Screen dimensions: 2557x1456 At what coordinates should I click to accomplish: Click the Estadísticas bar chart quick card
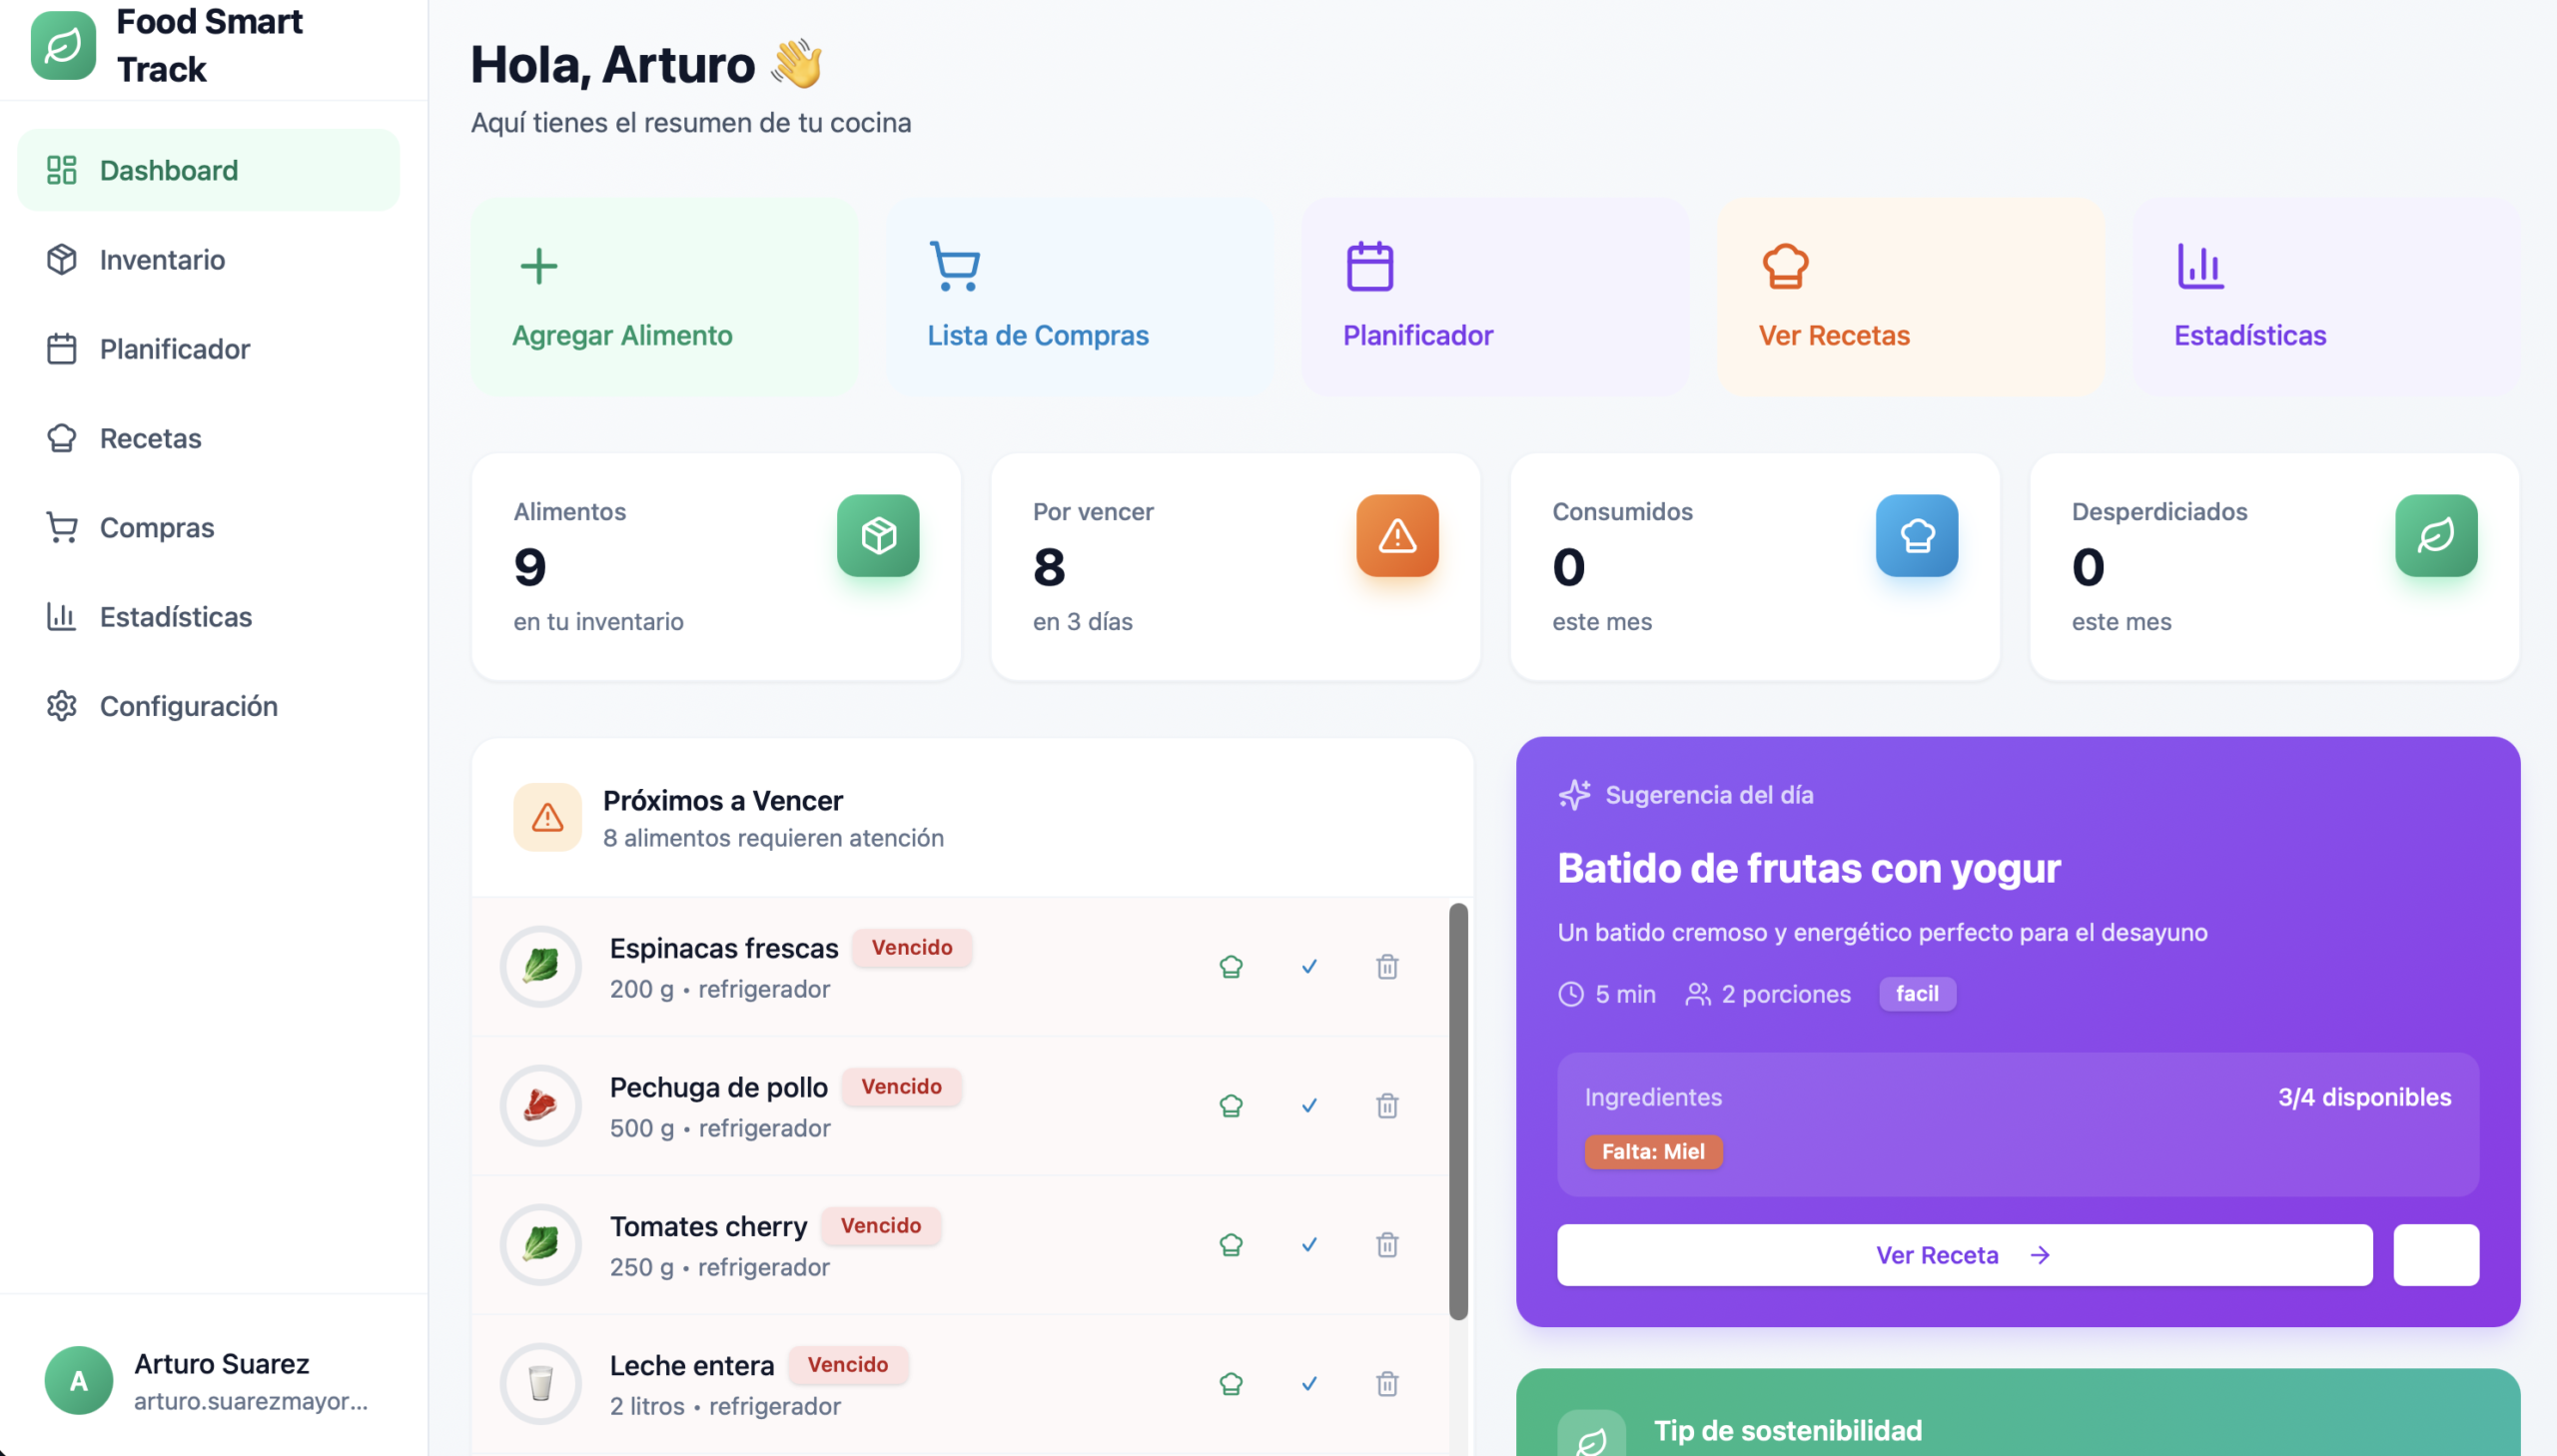(2325, 296)
